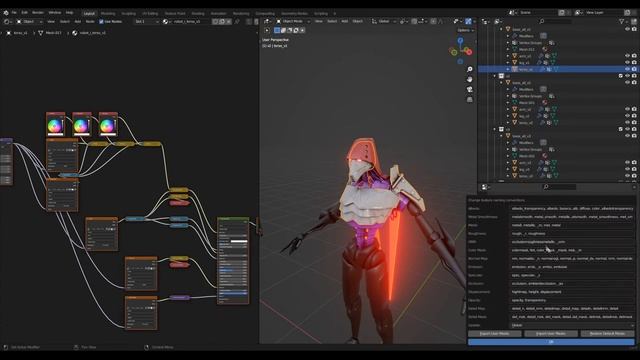The height and width of the screenshot is (360, 640).
Task: Click the Import User Masks button
Action: pyautogui.click(x=551, y=333)
